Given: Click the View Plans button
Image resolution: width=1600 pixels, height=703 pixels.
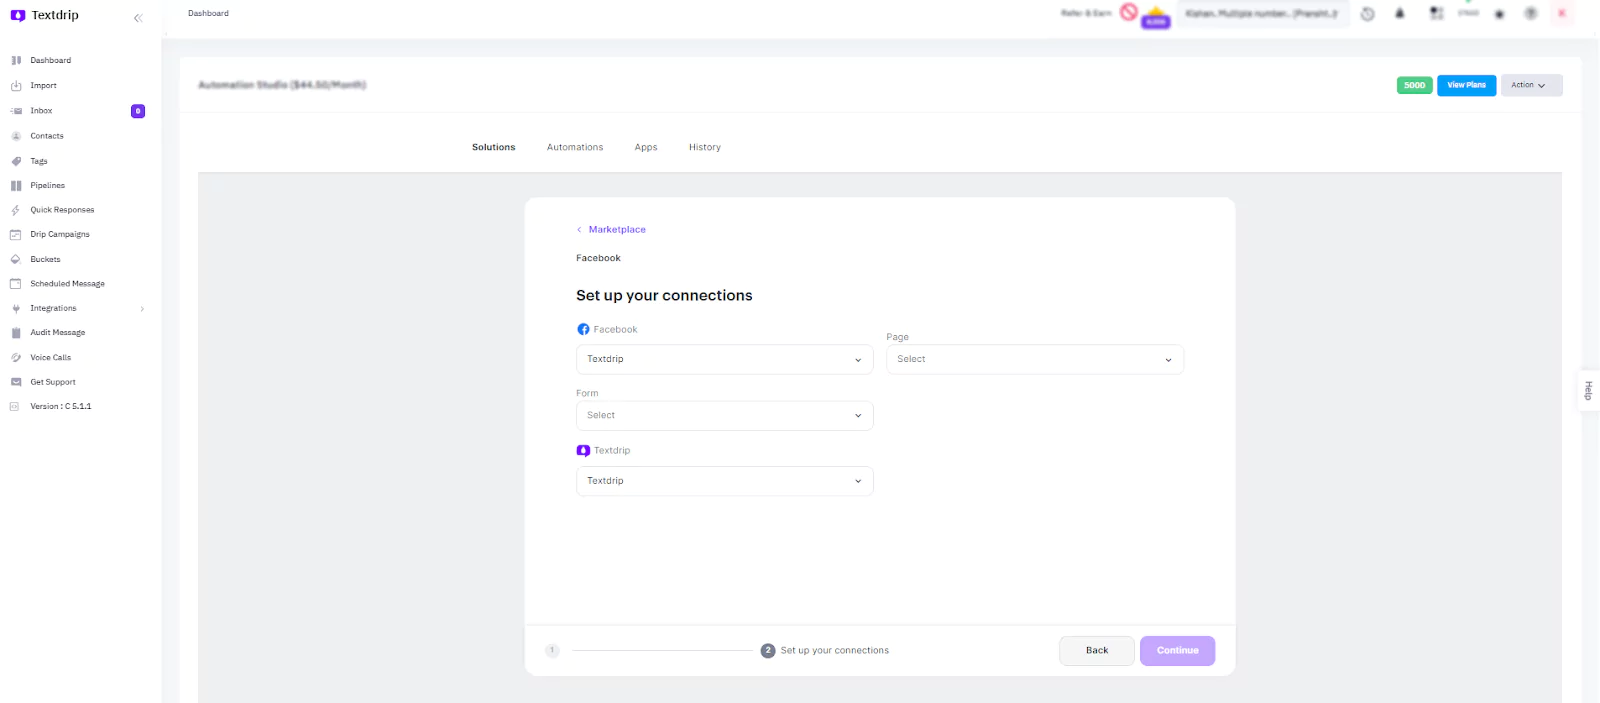Looking at the screenshot, I should pos(1466,85).
